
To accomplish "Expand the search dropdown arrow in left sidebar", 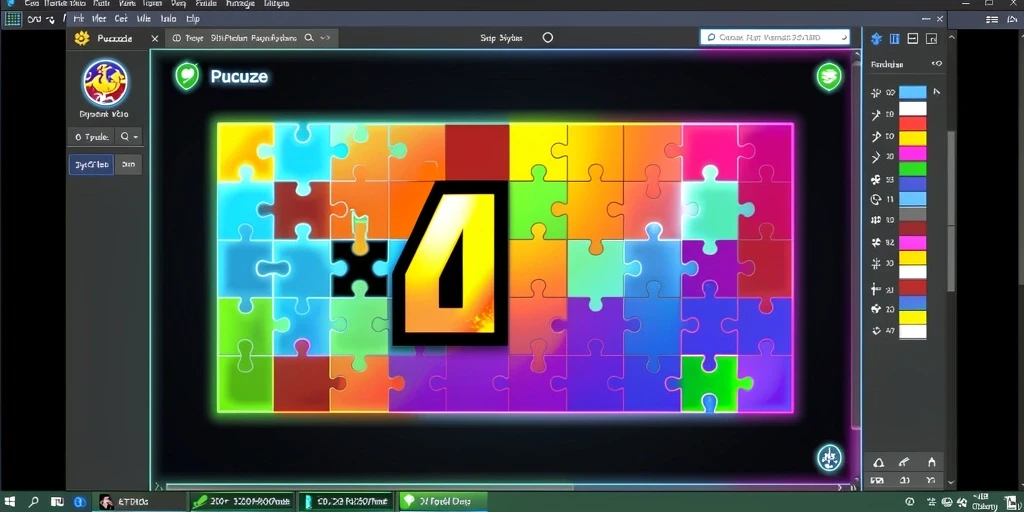I will click(136, 137).
